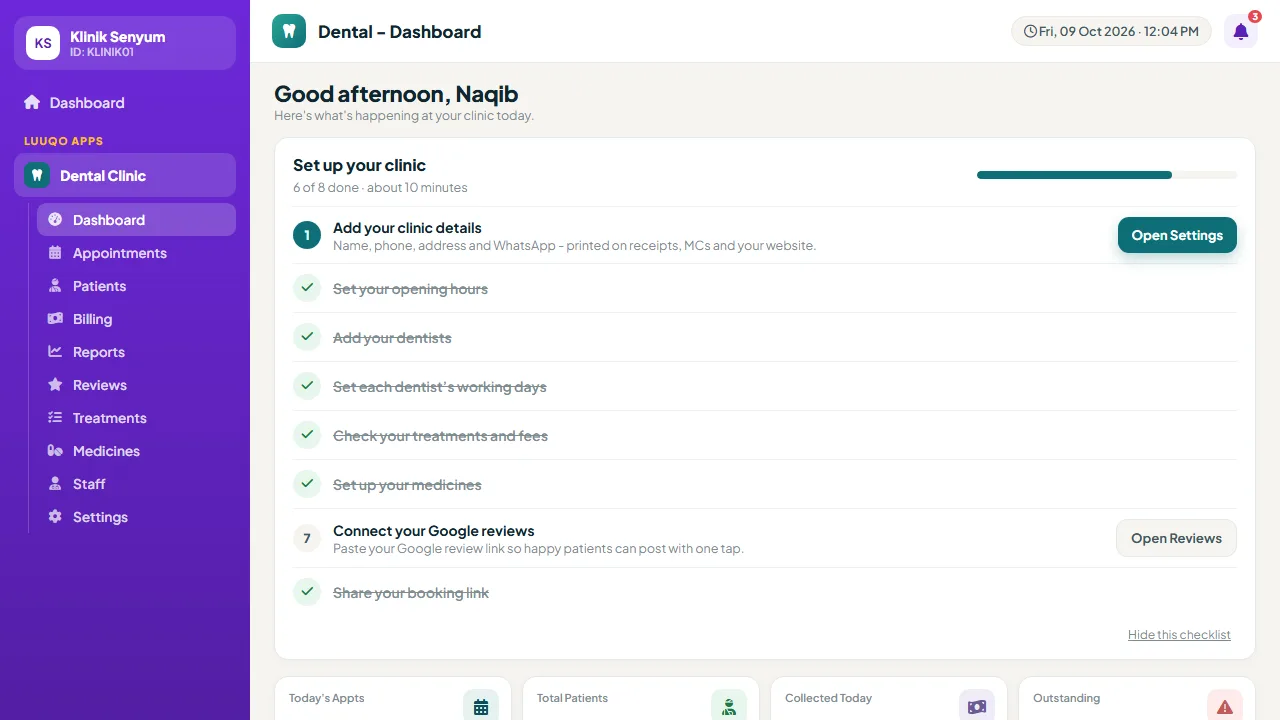Click the pills icon next to Medicines

tap(55, 451)
